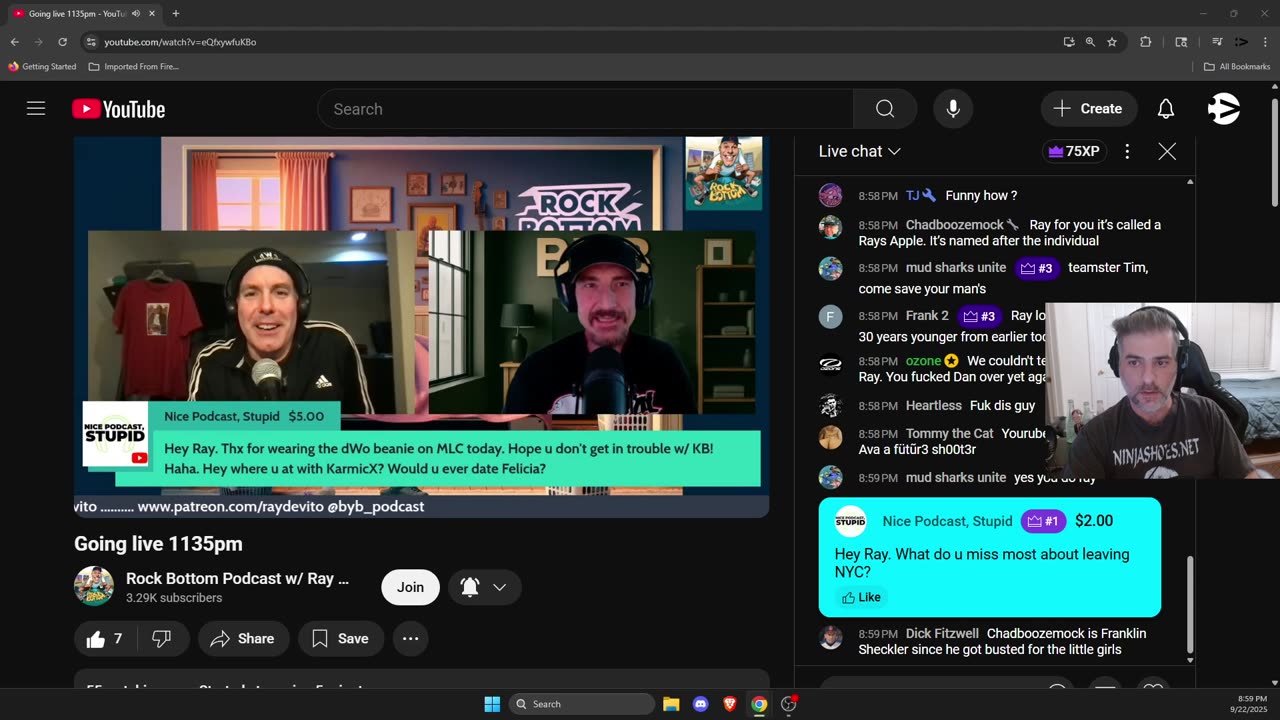Save the video to a playlist

pos(340,639)
